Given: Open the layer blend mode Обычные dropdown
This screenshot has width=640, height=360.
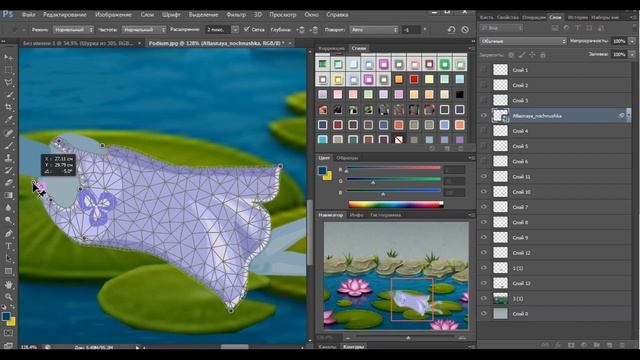Looking at the screenshot, I should point(523,41).
